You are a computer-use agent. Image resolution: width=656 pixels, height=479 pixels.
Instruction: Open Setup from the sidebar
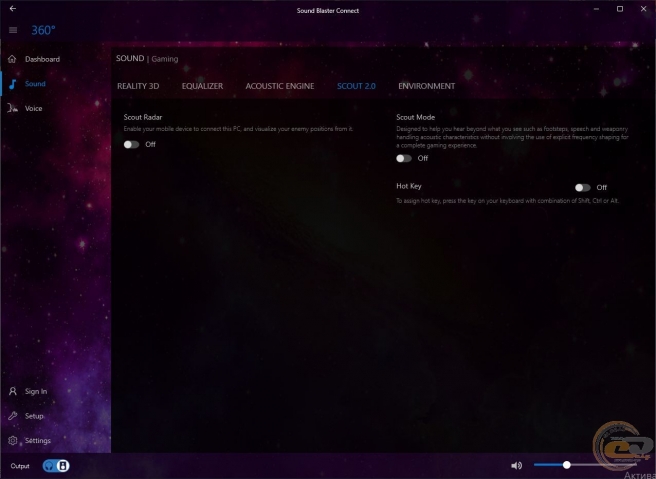click(34, 416)
